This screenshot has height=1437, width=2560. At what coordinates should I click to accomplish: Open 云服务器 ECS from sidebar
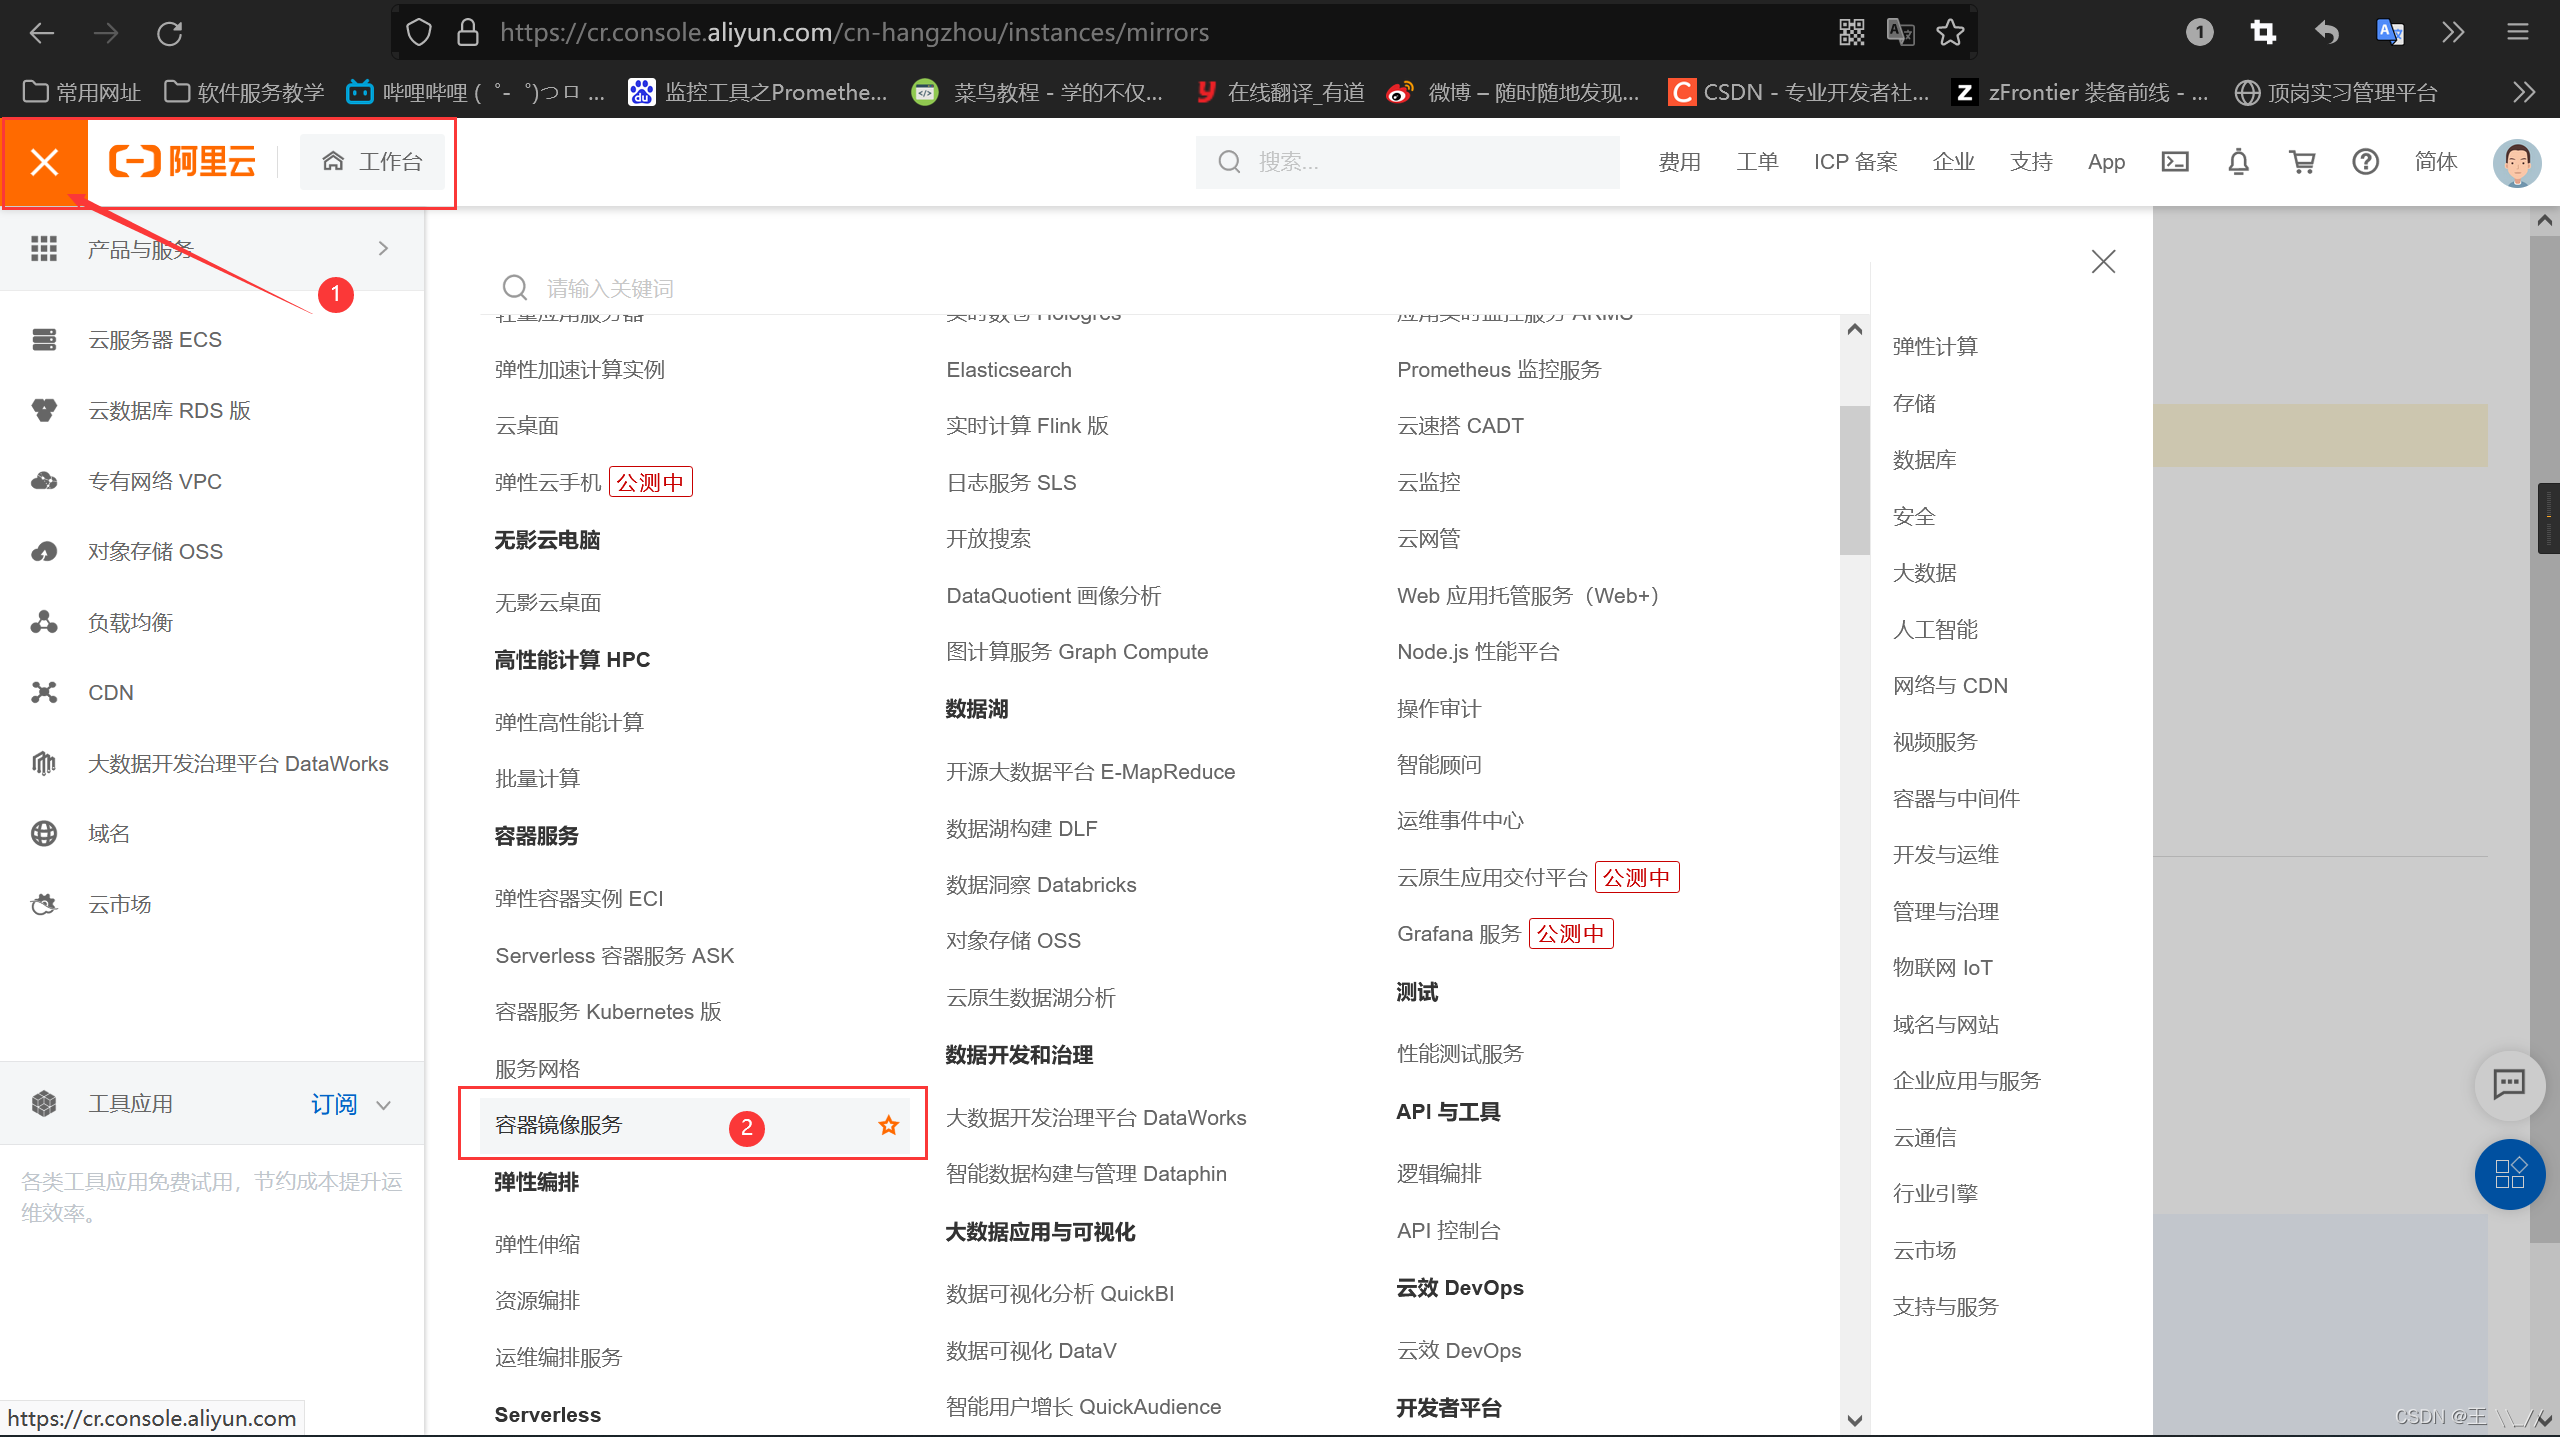click(155, 340)
